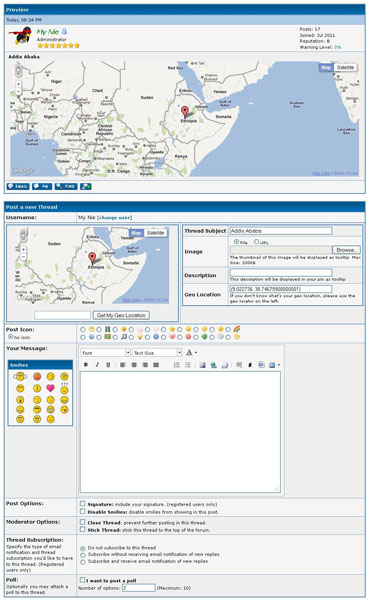Check the Close Thread option
Screen dimensions: 369x600
82,522
